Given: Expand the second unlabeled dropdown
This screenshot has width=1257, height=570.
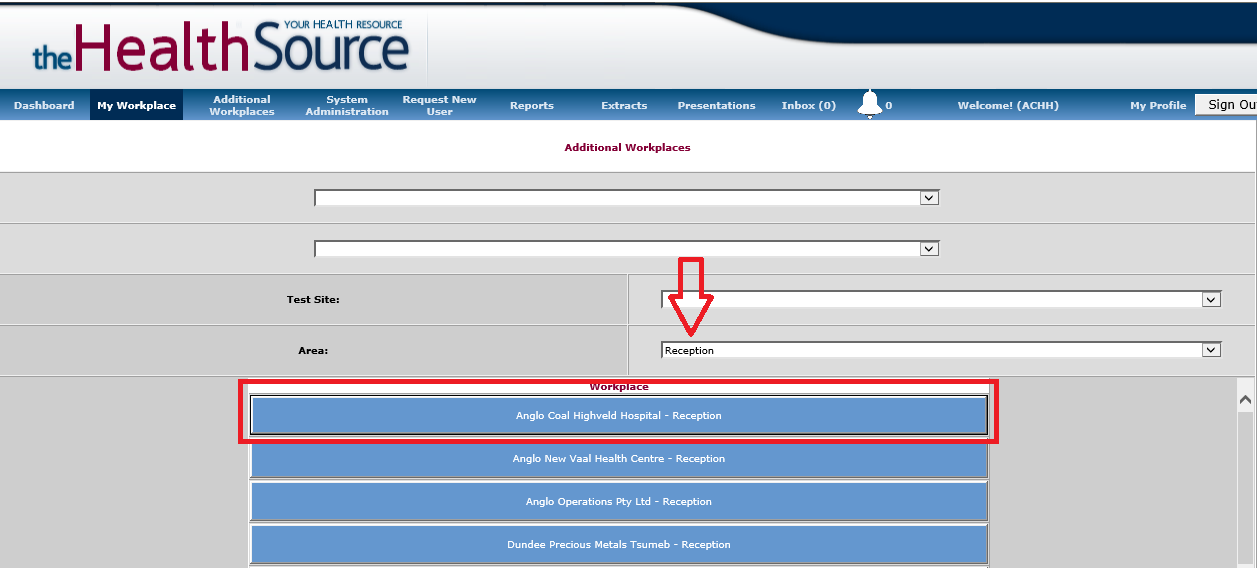Looking at the screenshot, I should (x=626, y=248).
